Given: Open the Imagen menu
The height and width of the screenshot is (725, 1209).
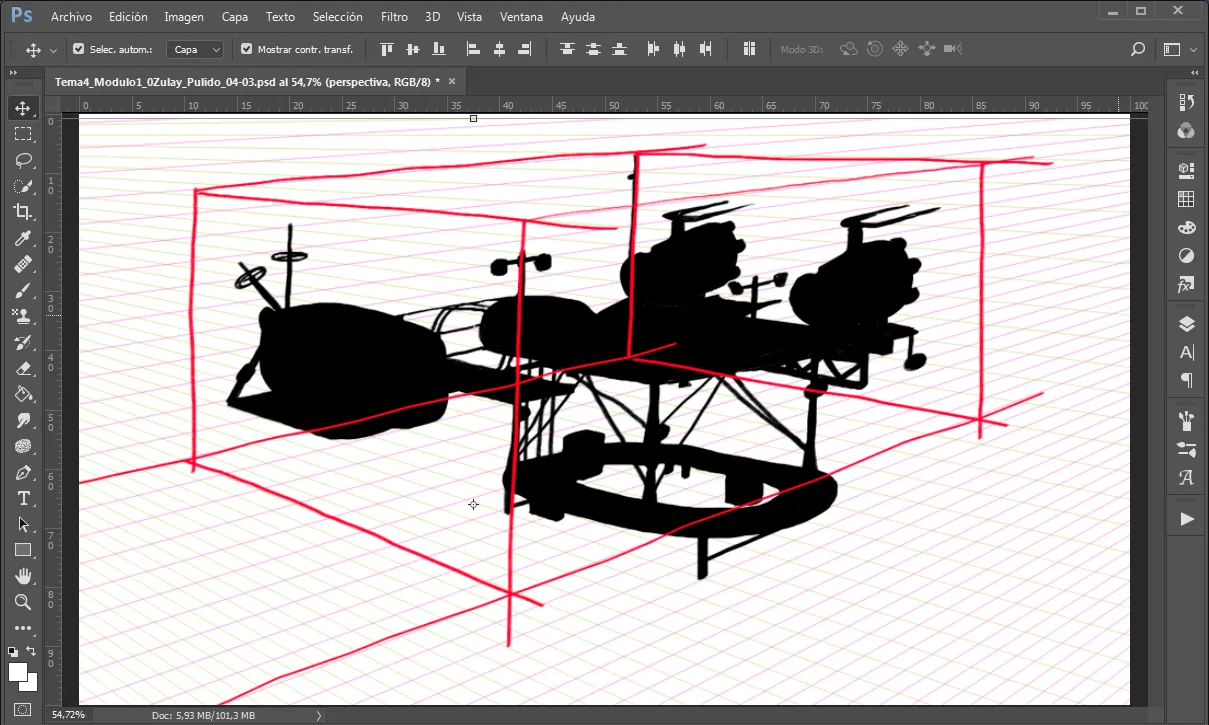Looking at the screenshot, I should tap(184, 17).
